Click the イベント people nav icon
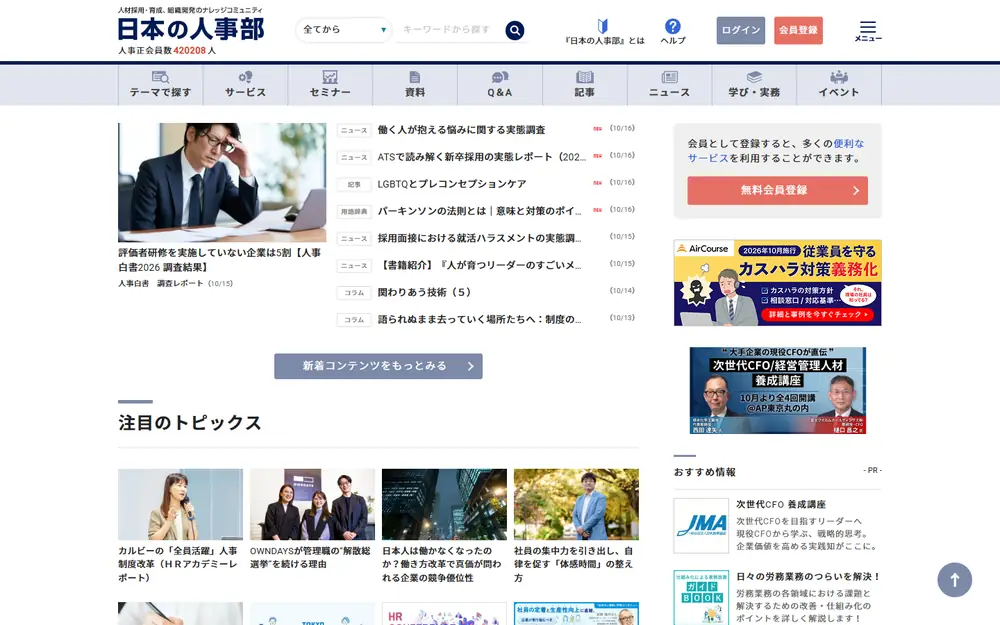 click(839, 77)
